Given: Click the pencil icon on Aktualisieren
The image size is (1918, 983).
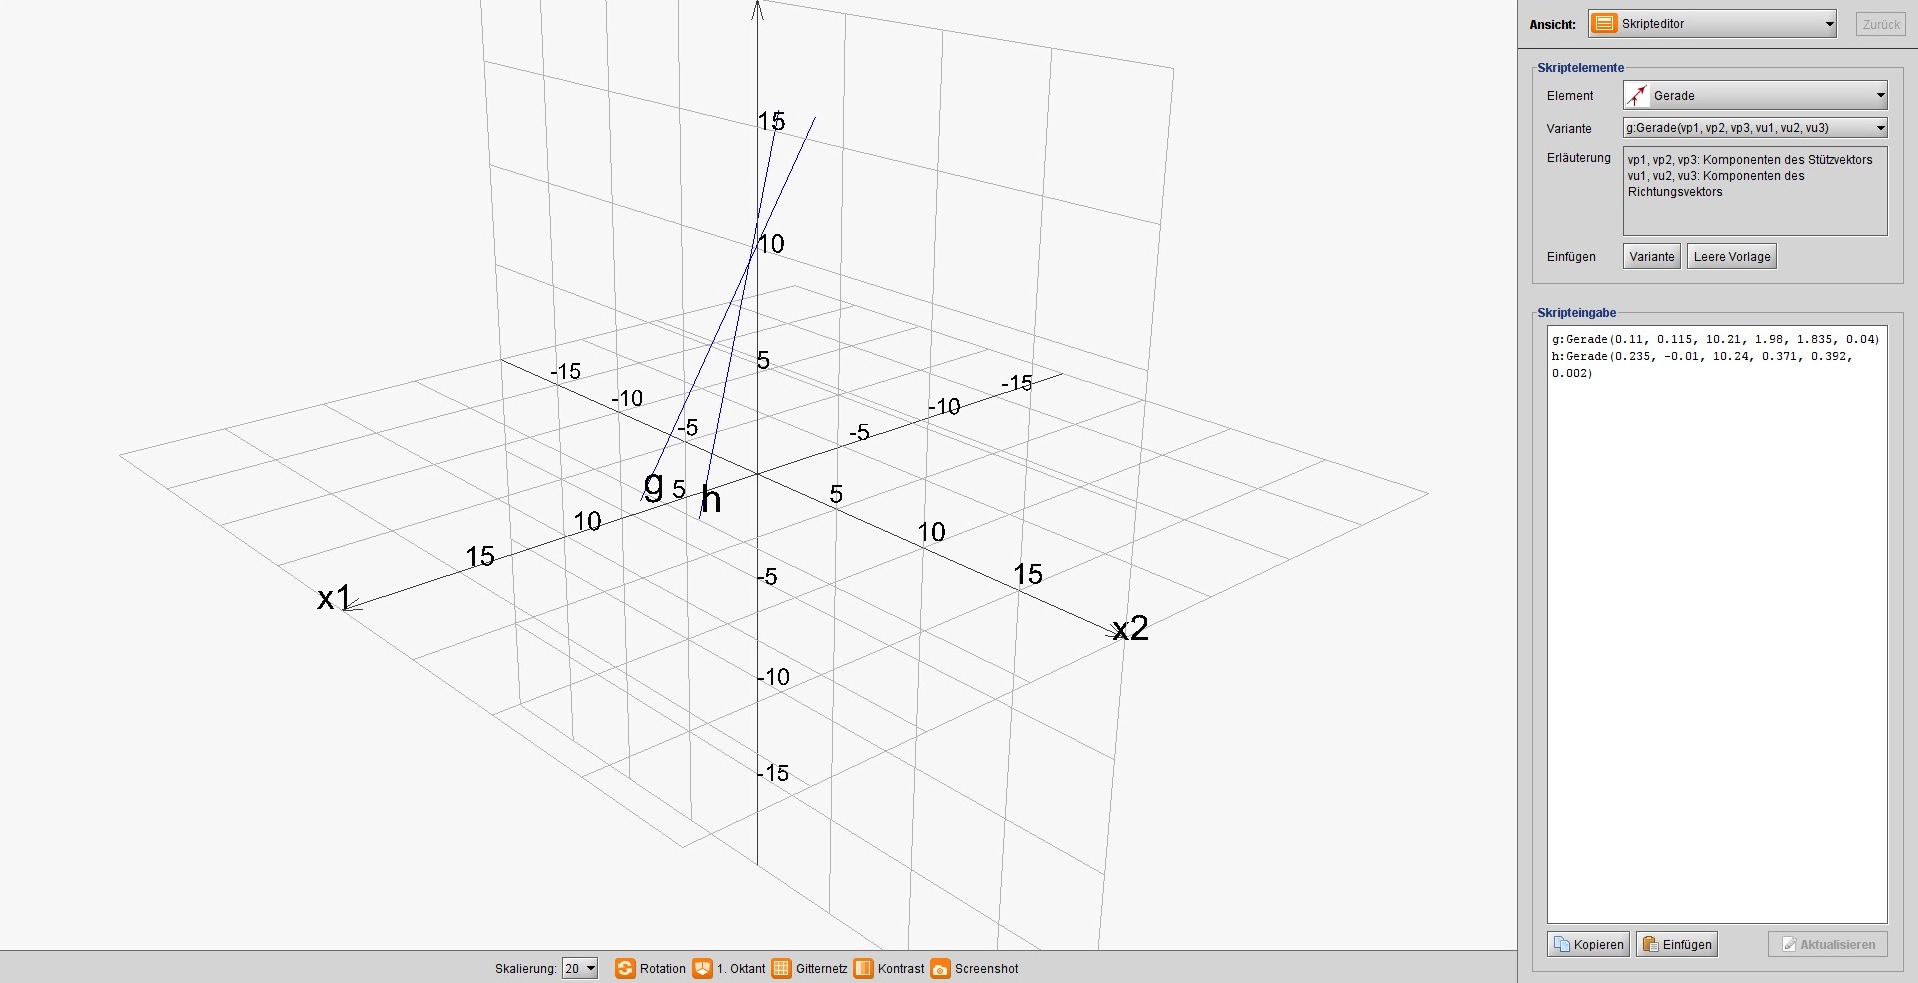Looking at the screenshot, I should (1789, 944).
